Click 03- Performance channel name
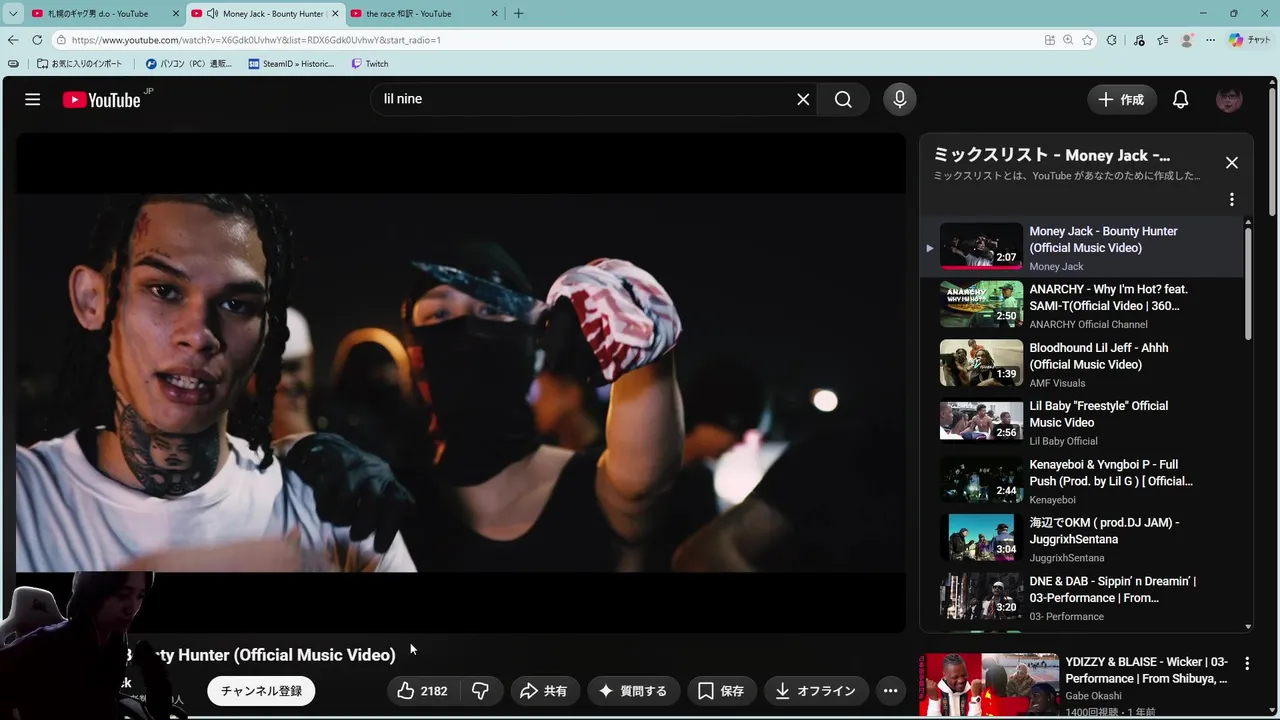The height and width of the screenshot is (720, 1280). pos(1066,616)
